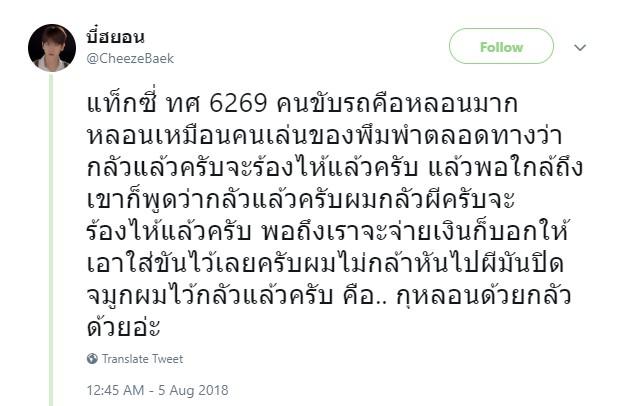Open the @CheezeBaek handle link
This screenshot has width=619, height=406.
[130, 58]
